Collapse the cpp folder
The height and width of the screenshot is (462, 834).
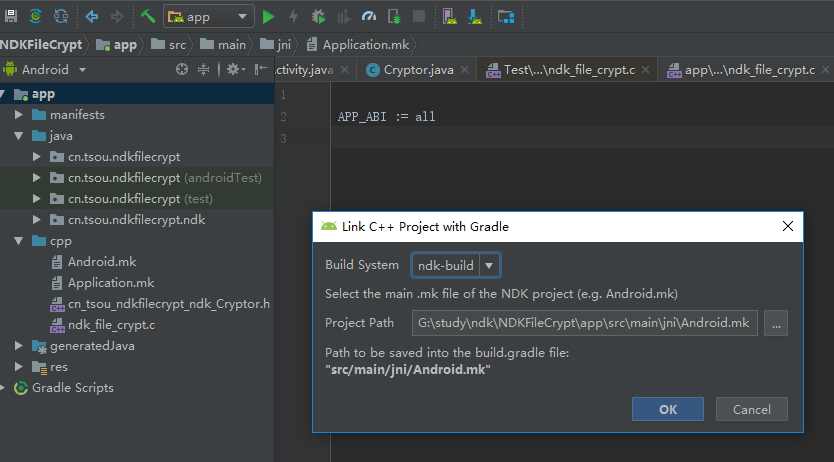19,241
